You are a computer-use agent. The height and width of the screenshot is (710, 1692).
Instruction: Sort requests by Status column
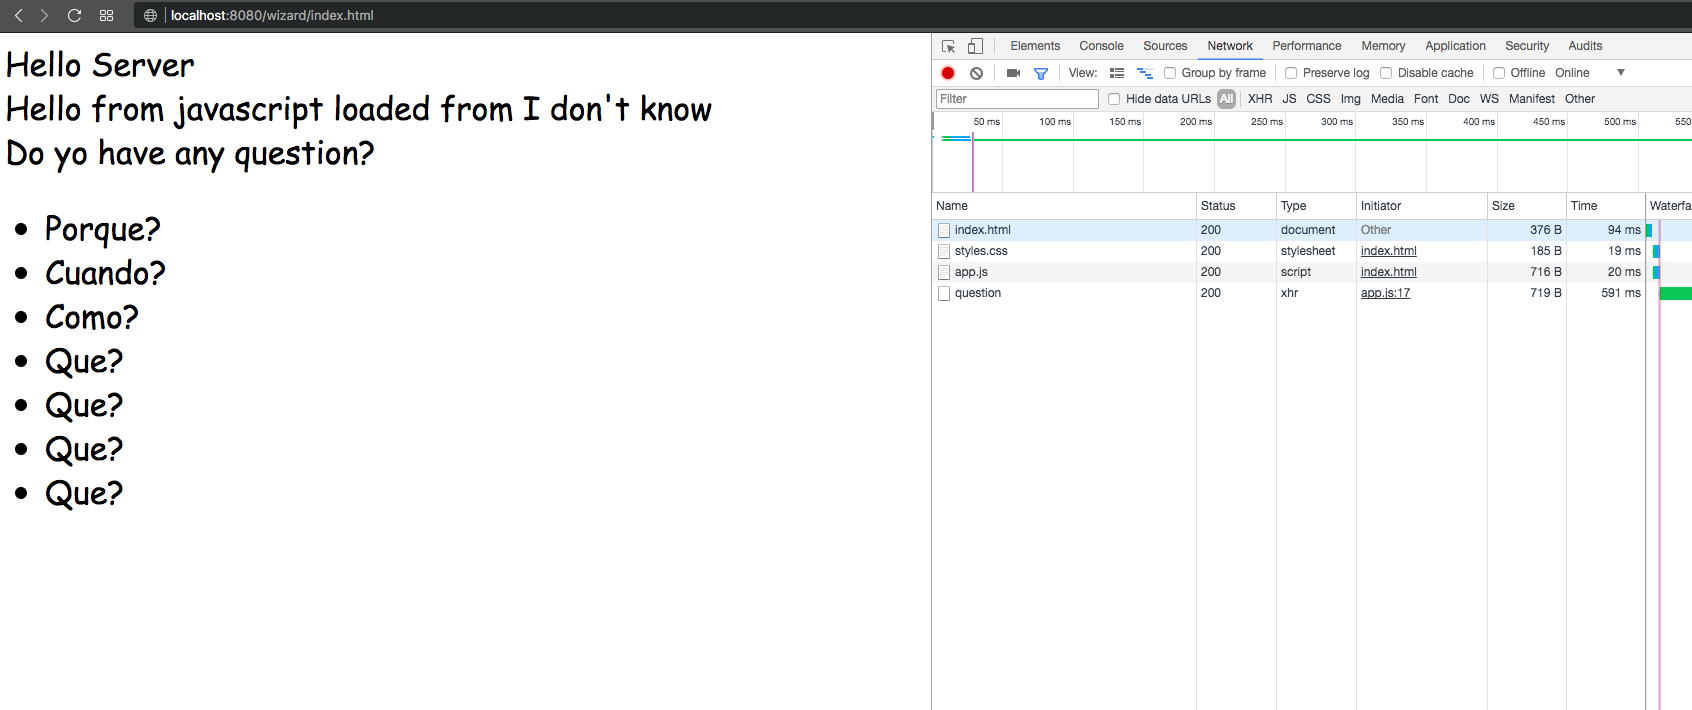1236,206
